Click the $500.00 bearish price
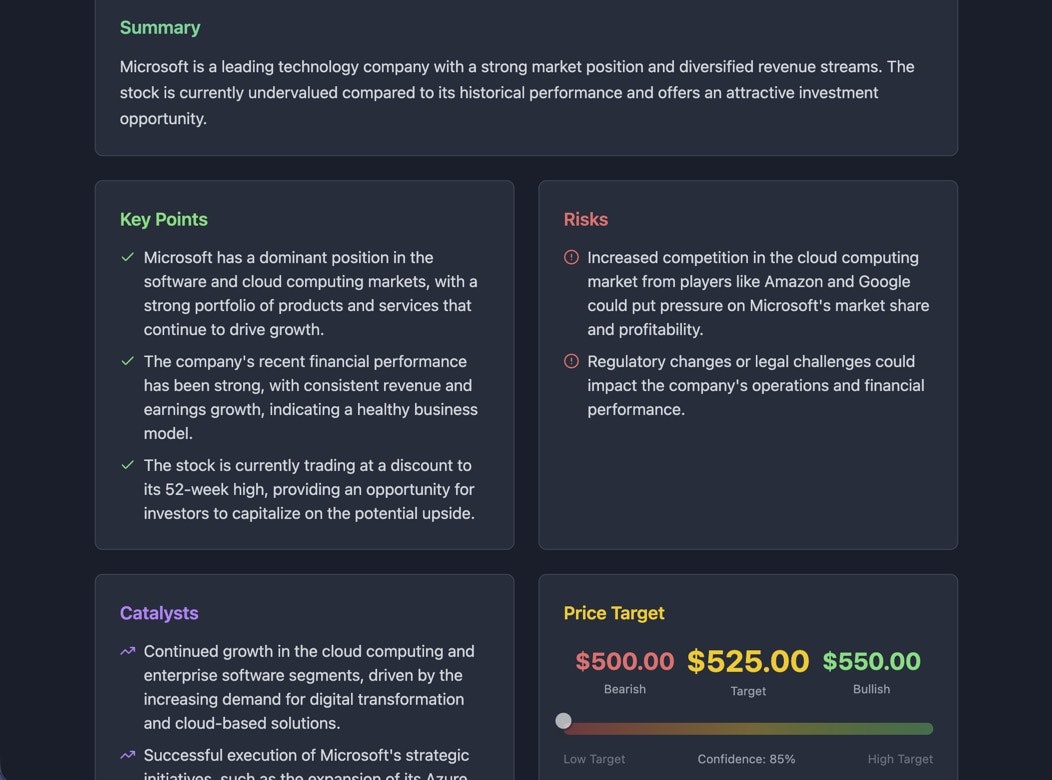 coord(625,661)
